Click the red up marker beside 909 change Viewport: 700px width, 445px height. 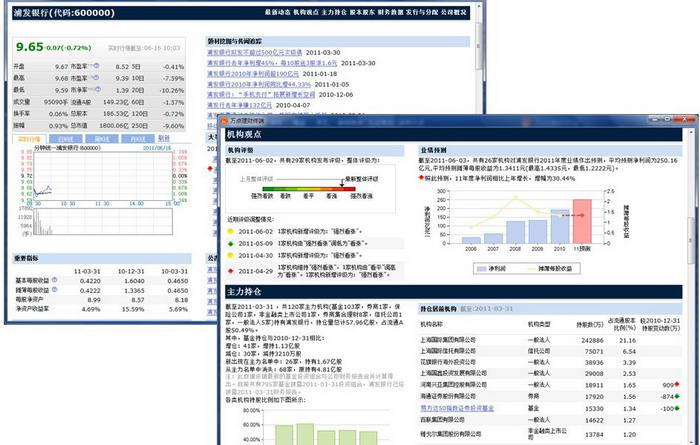click(x=677, y=384)
